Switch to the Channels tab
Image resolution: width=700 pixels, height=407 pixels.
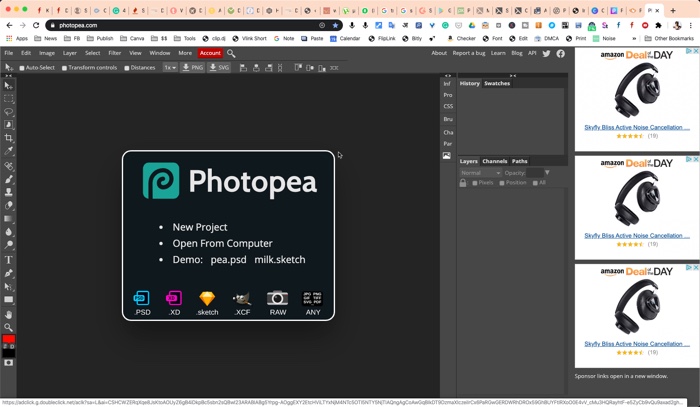coord(495,161)
